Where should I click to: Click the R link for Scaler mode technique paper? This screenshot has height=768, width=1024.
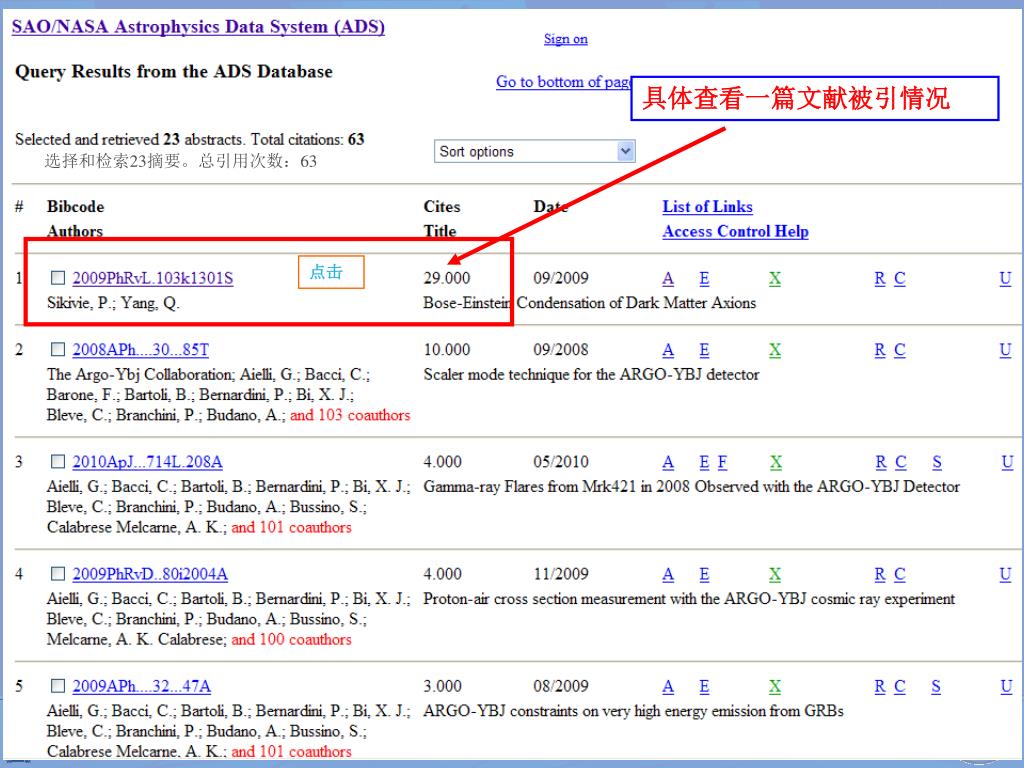[880, 351]
